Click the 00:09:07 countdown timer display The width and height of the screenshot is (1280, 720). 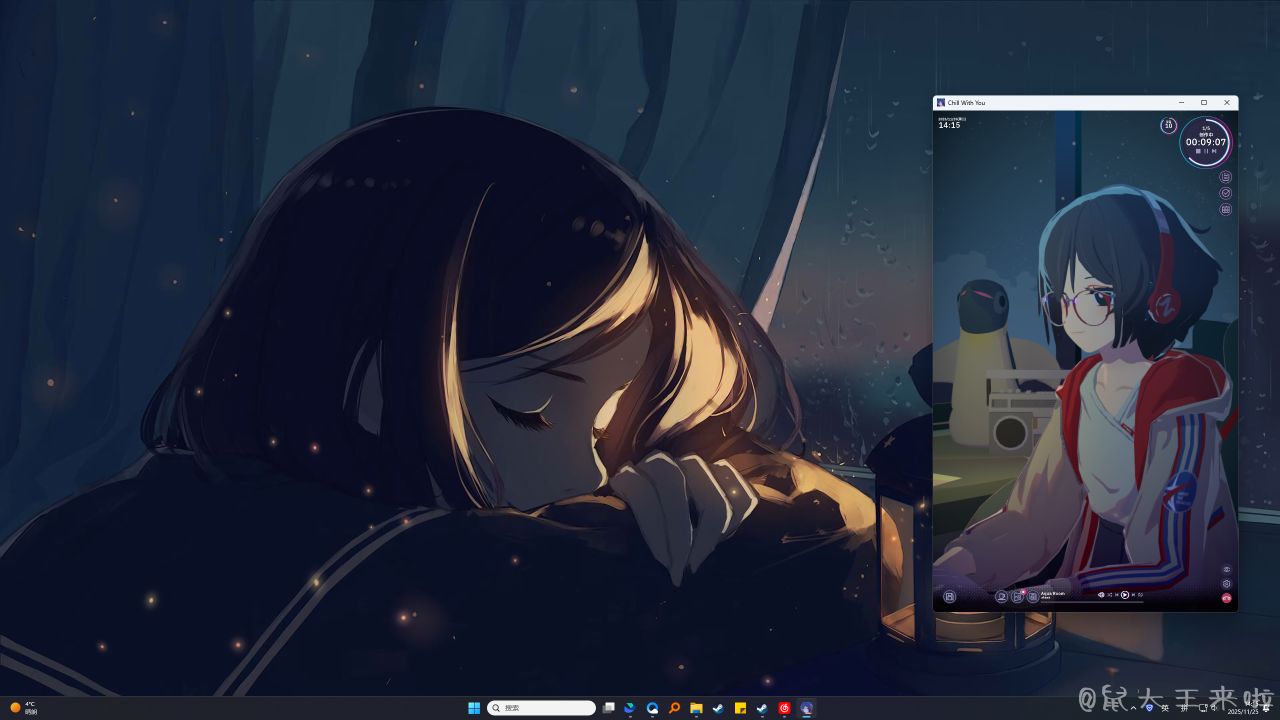point(1206,142)
